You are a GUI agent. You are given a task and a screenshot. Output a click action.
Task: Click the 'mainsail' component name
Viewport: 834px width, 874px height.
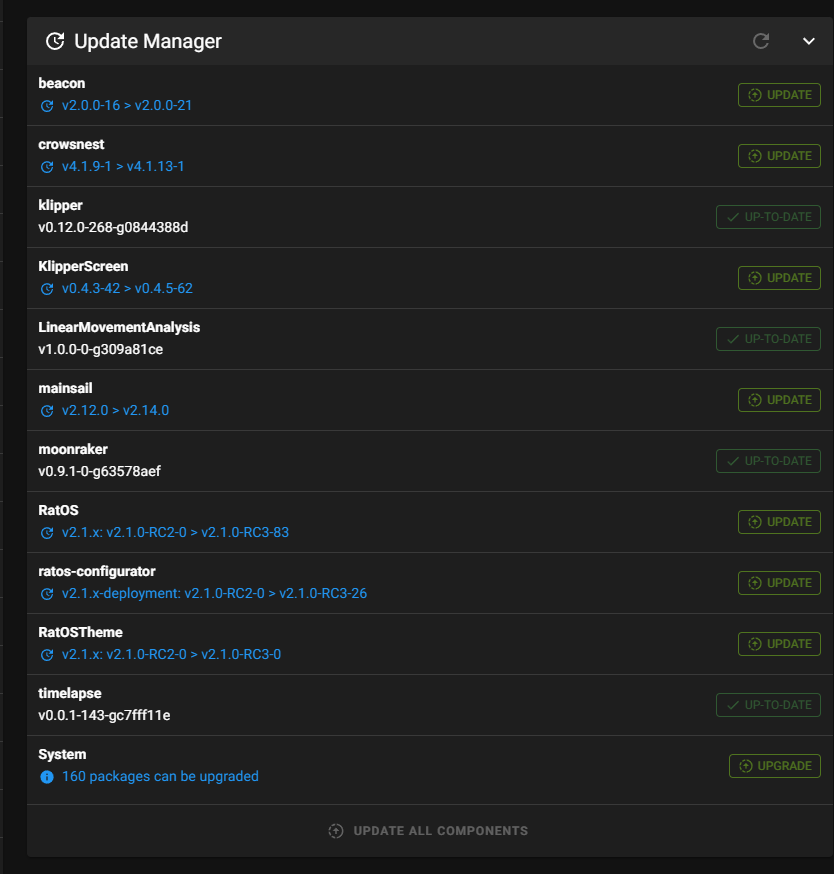tap(66, 389)
